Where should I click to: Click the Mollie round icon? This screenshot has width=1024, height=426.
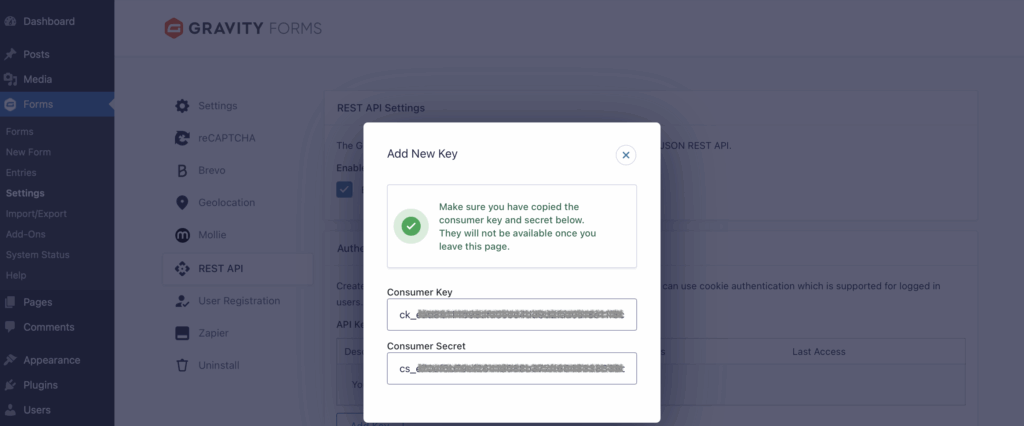coord(182,235)
